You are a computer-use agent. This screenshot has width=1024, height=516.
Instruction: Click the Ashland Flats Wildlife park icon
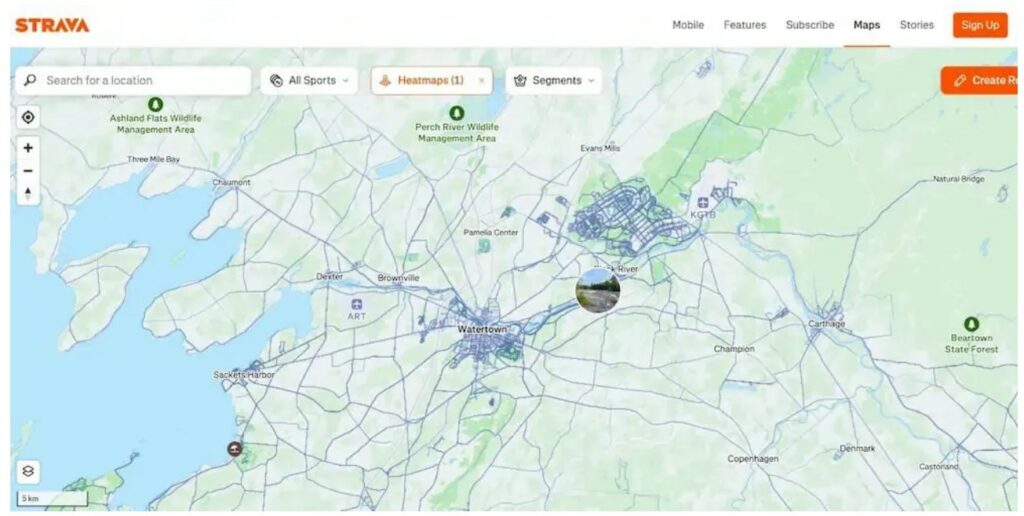click(155, 105)
